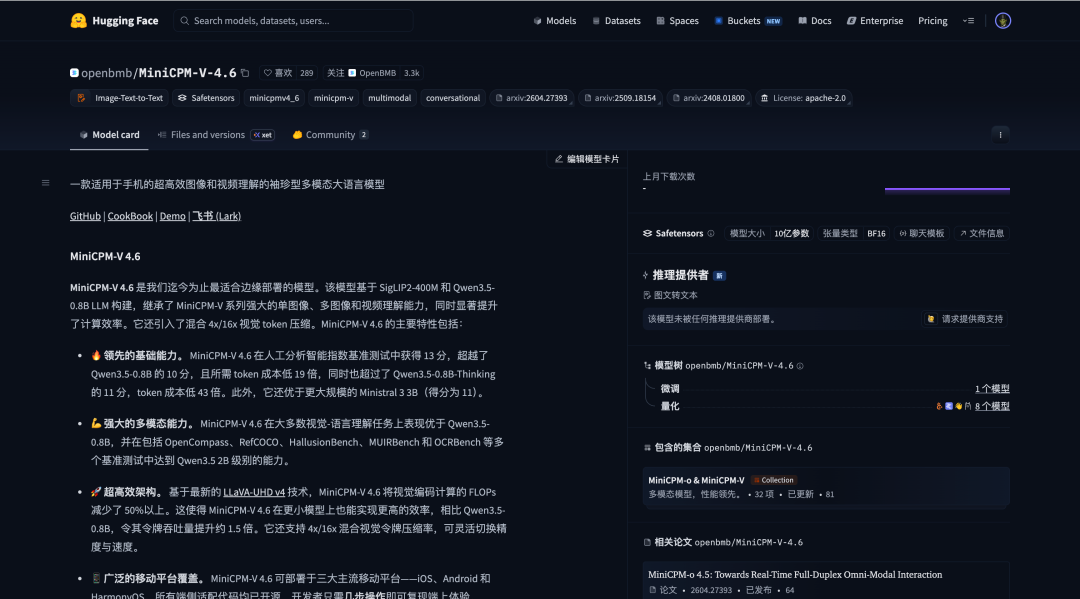The image size is (1080, 599).
Task: Go to the Docs page
Action: coord(814,21)
